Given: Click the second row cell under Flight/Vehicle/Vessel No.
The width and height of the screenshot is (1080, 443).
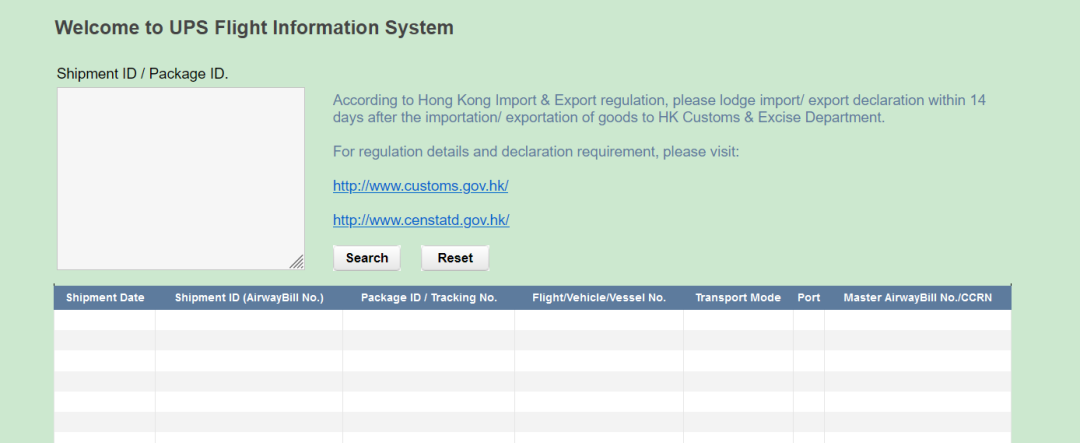Looking at the screenshot, I should pos(599,340).
